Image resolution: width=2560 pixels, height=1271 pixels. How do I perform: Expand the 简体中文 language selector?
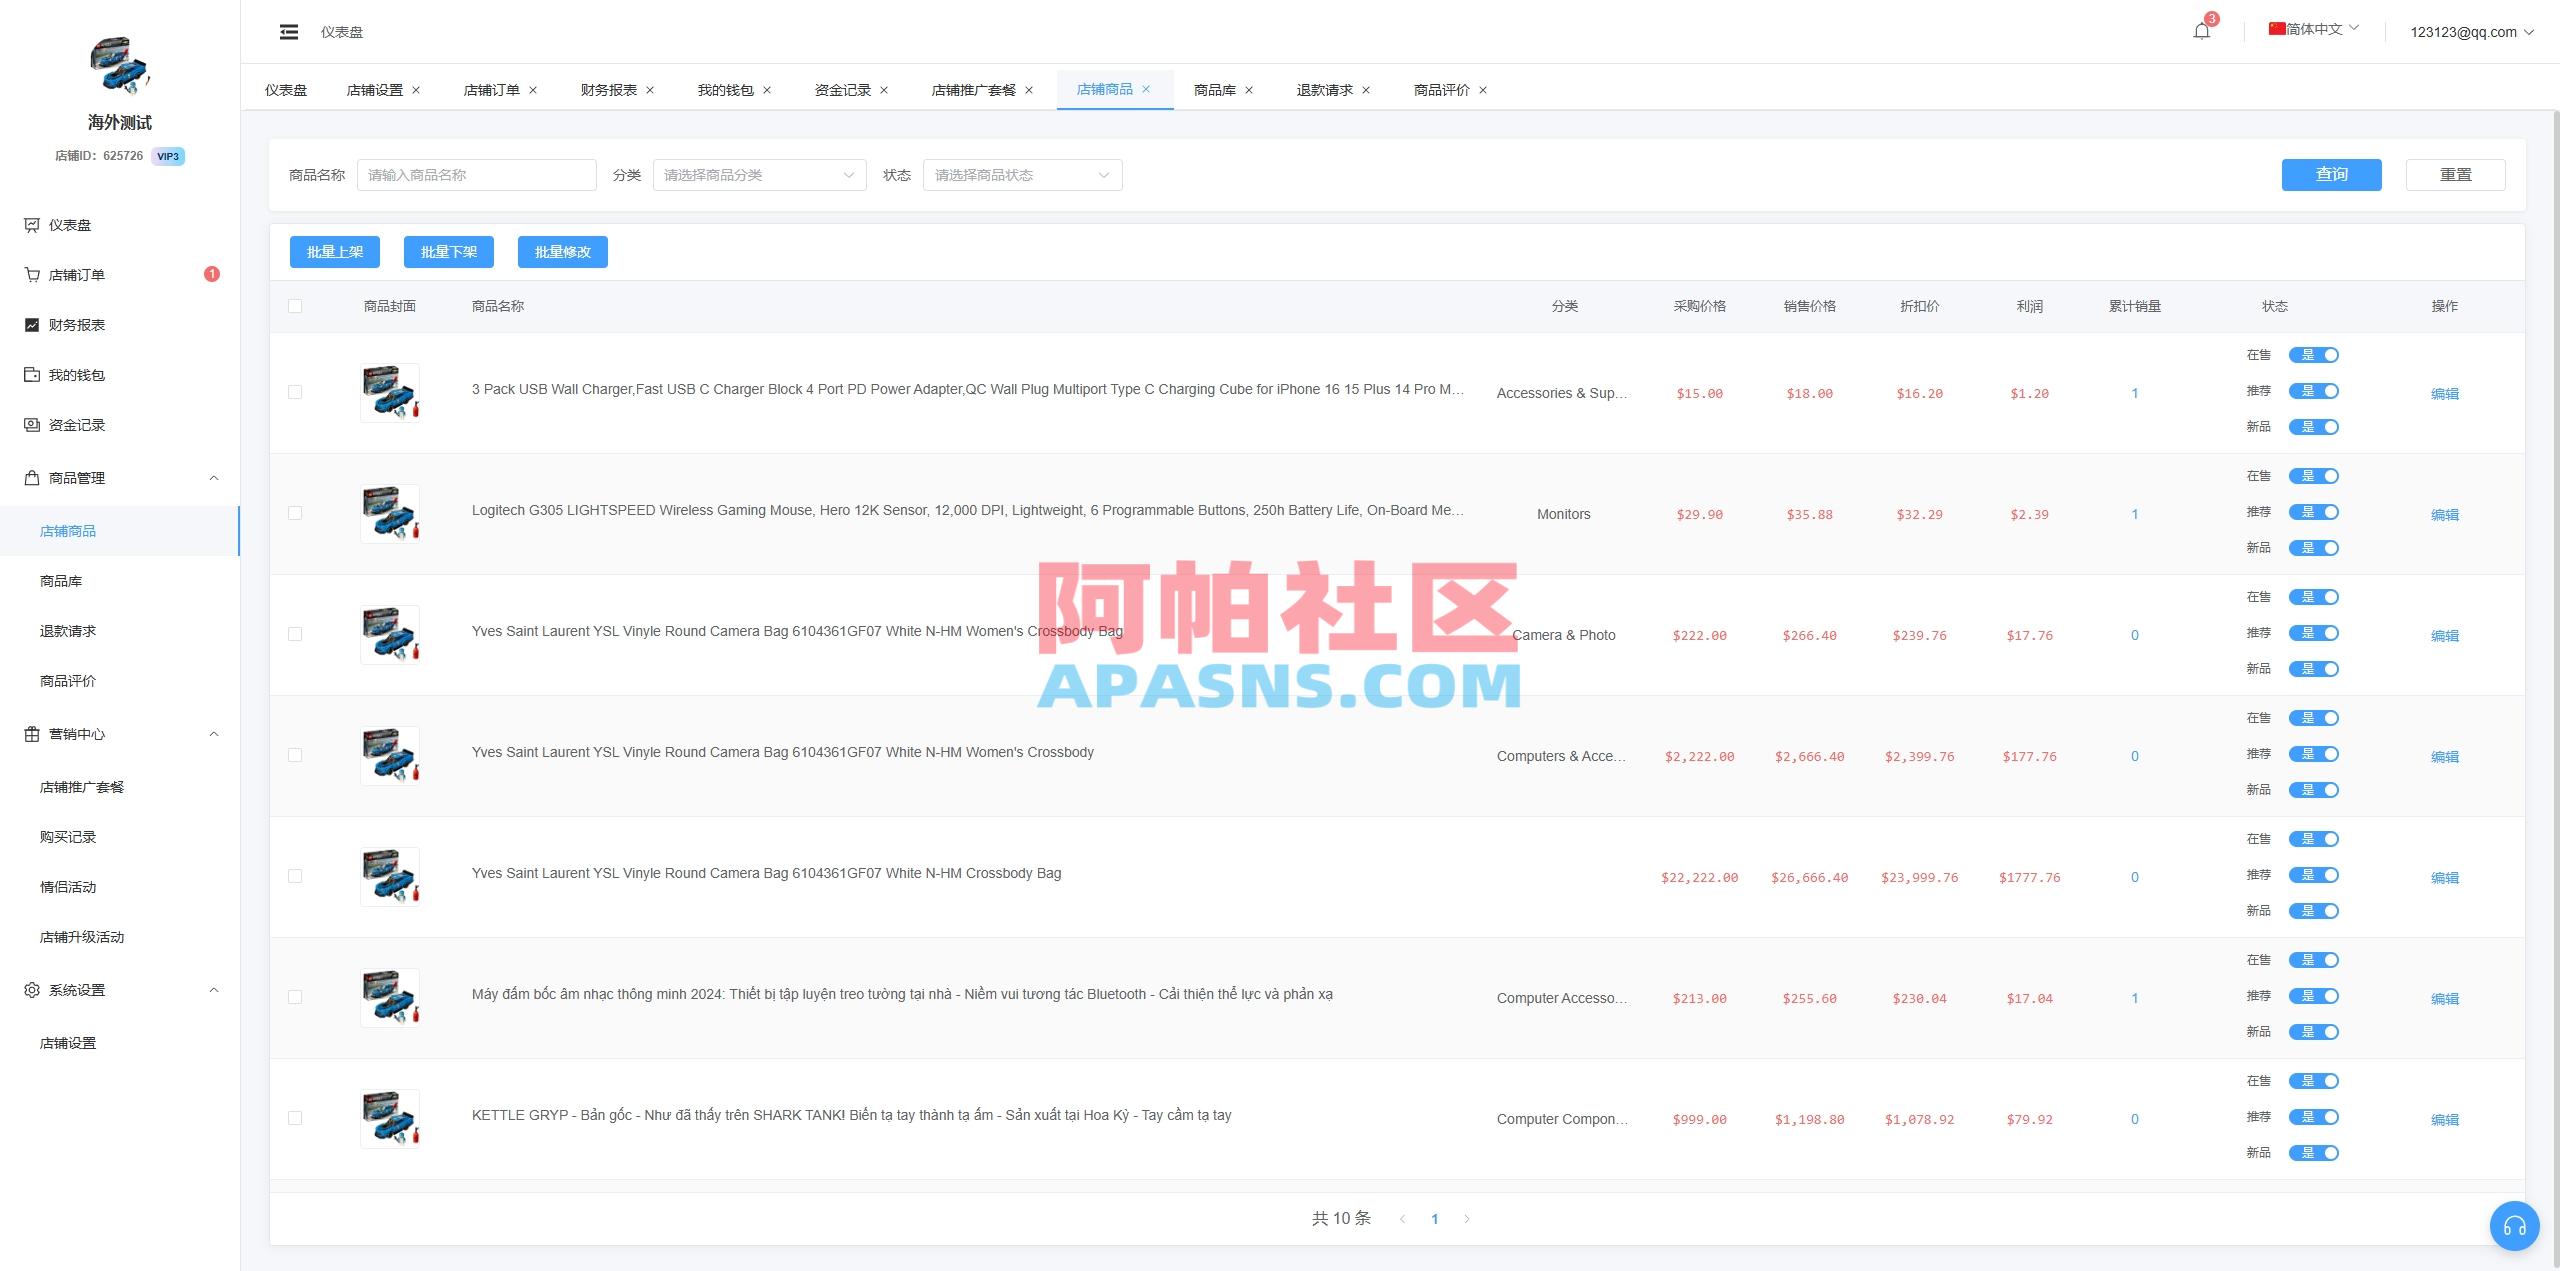click(2311, 28)
